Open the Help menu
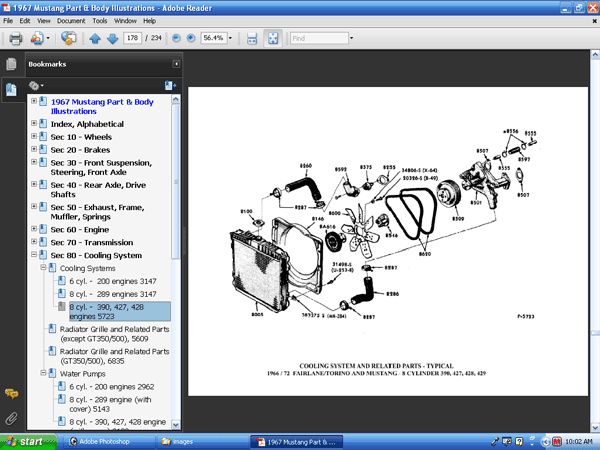Screen dimensions: 600x450 coord(149,21)
